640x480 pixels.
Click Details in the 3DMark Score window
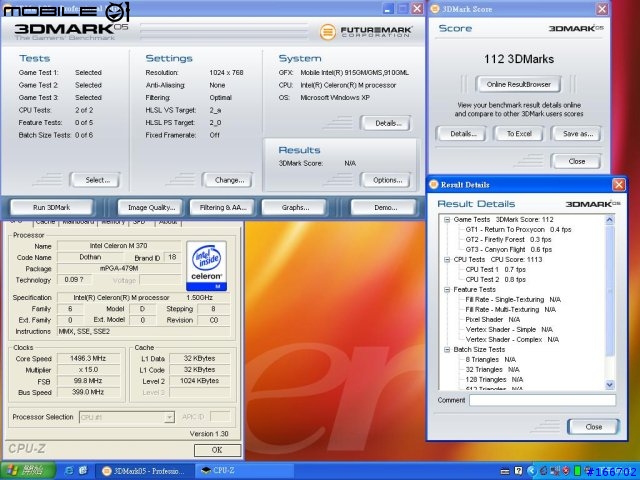click(x=462, y=134)
